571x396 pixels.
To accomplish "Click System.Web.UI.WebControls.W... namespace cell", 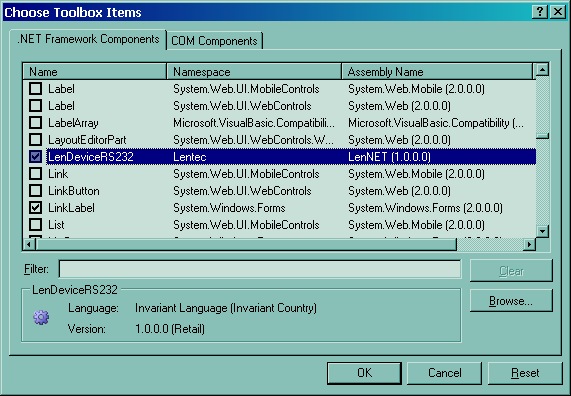I will (253, 140).
